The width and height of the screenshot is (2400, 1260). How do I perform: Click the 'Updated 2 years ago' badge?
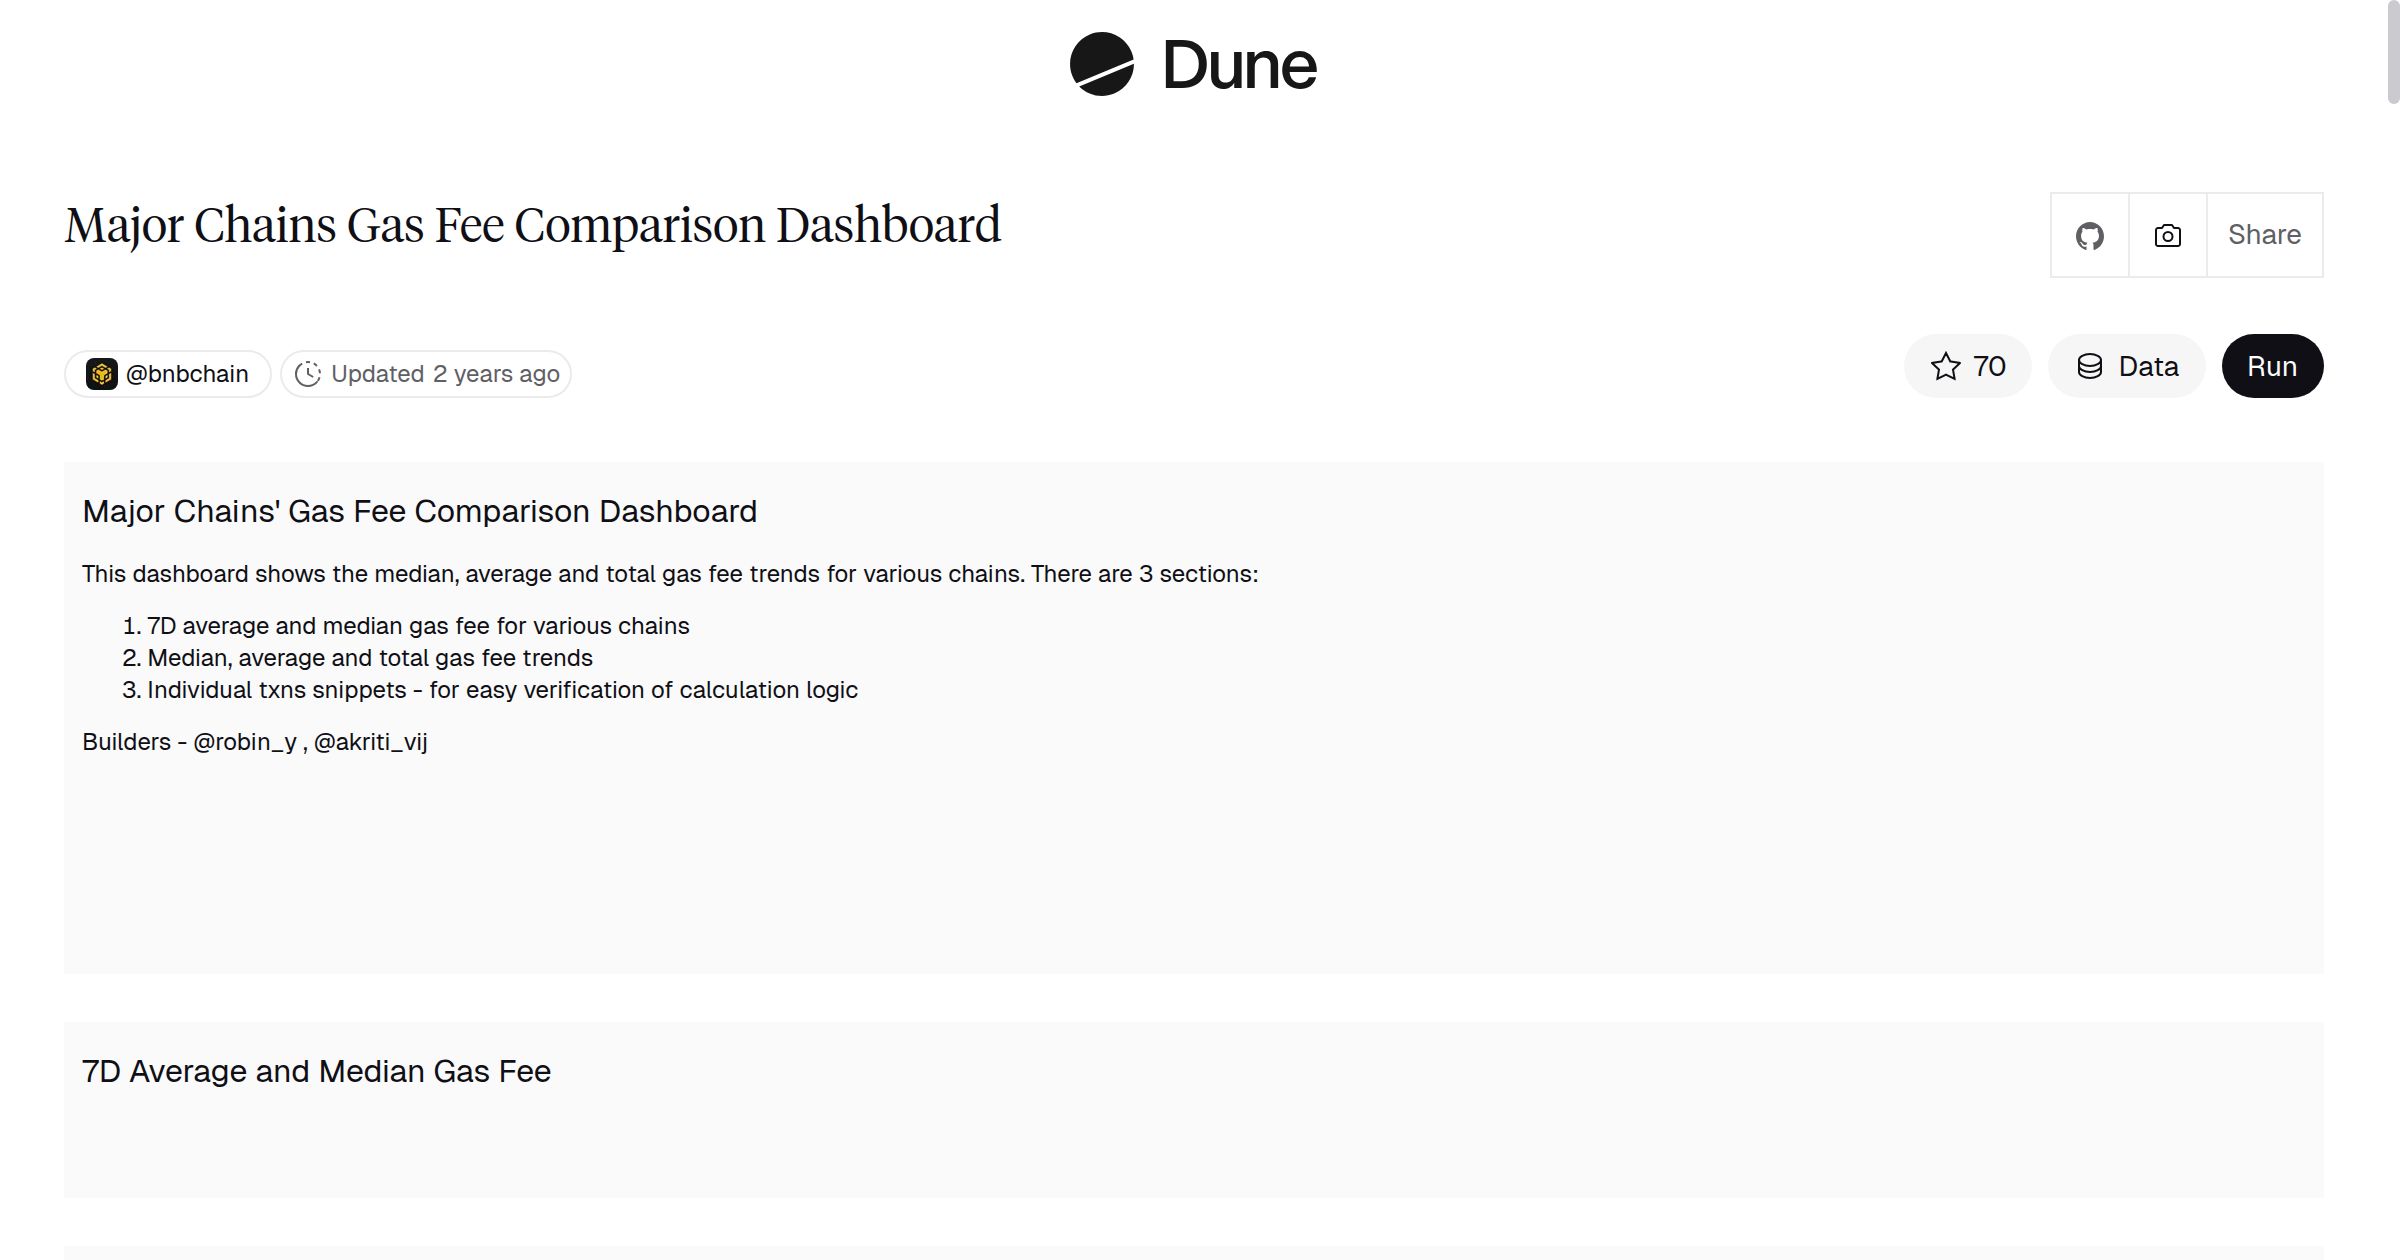[425, 373]
